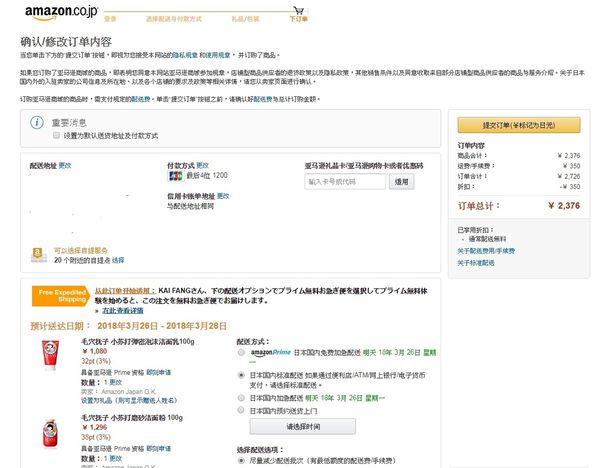The height and width of the screenshot is (468, 600).
Task: Click the shopping cart icon in header
Action: [x=298, y=10]
